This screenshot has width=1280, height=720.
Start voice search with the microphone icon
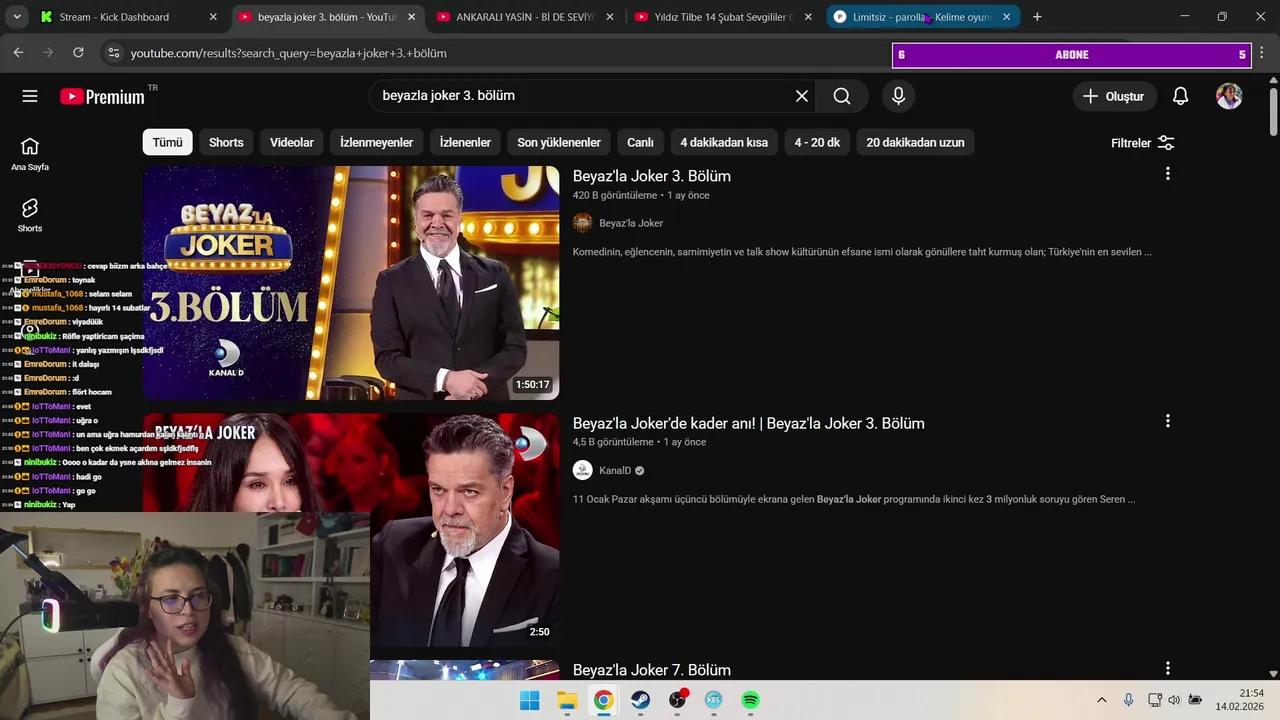tap(898, 96)
